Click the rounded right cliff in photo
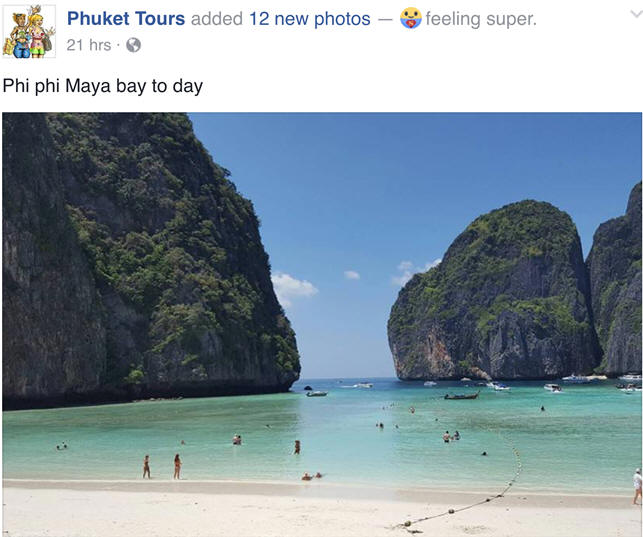 coord(494,291)
